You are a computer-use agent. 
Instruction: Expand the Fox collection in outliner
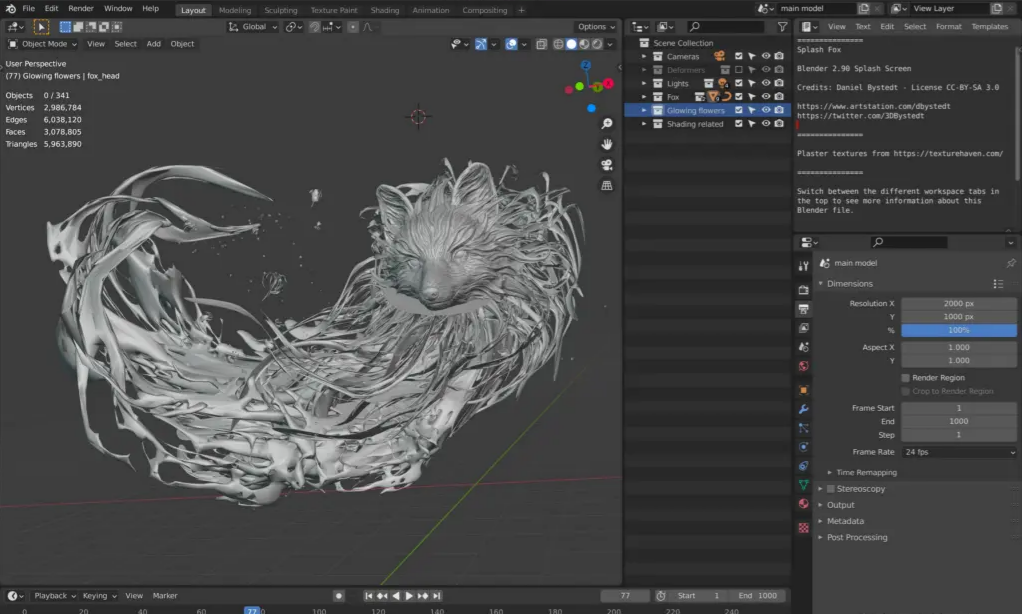click(644, 96)
